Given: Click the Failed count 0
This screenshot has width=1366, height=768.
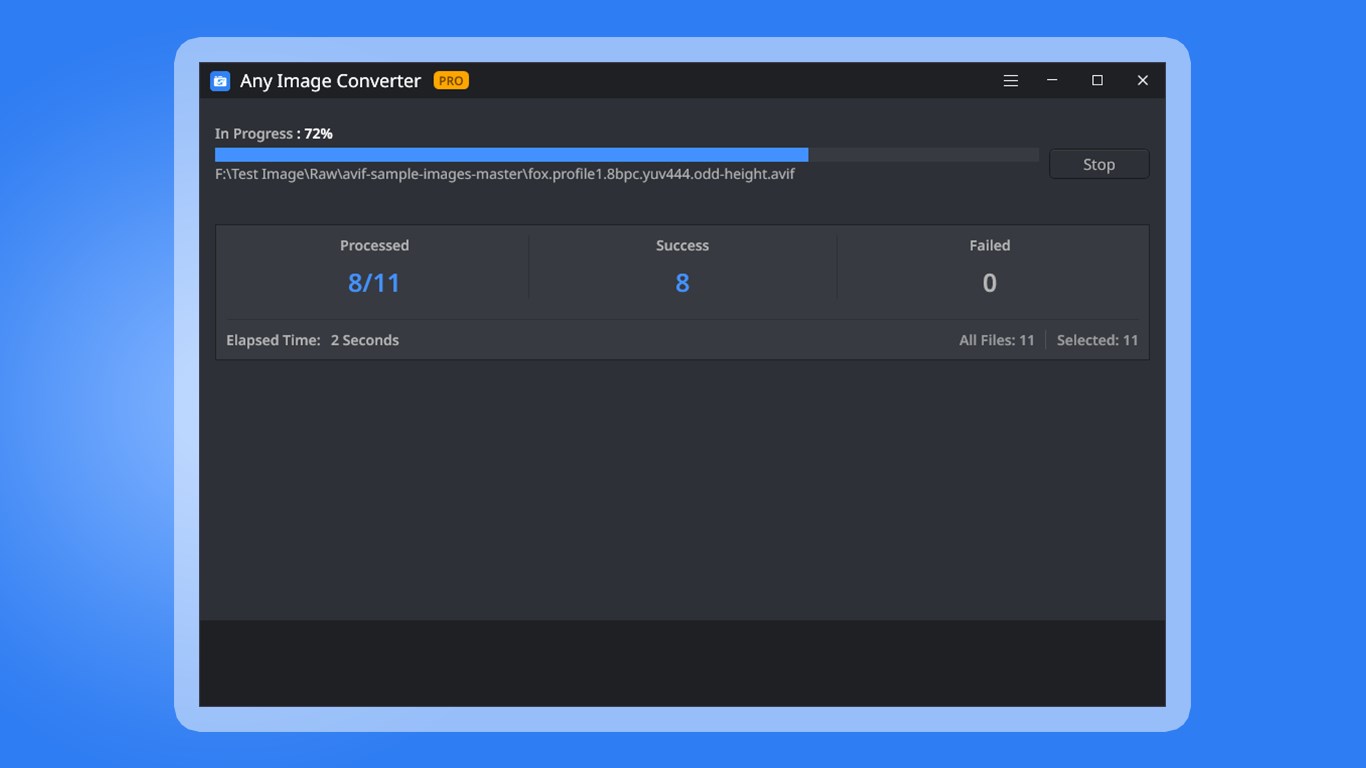Looking at the screenshot, I should pyautogui.click(x=990, y=283).
